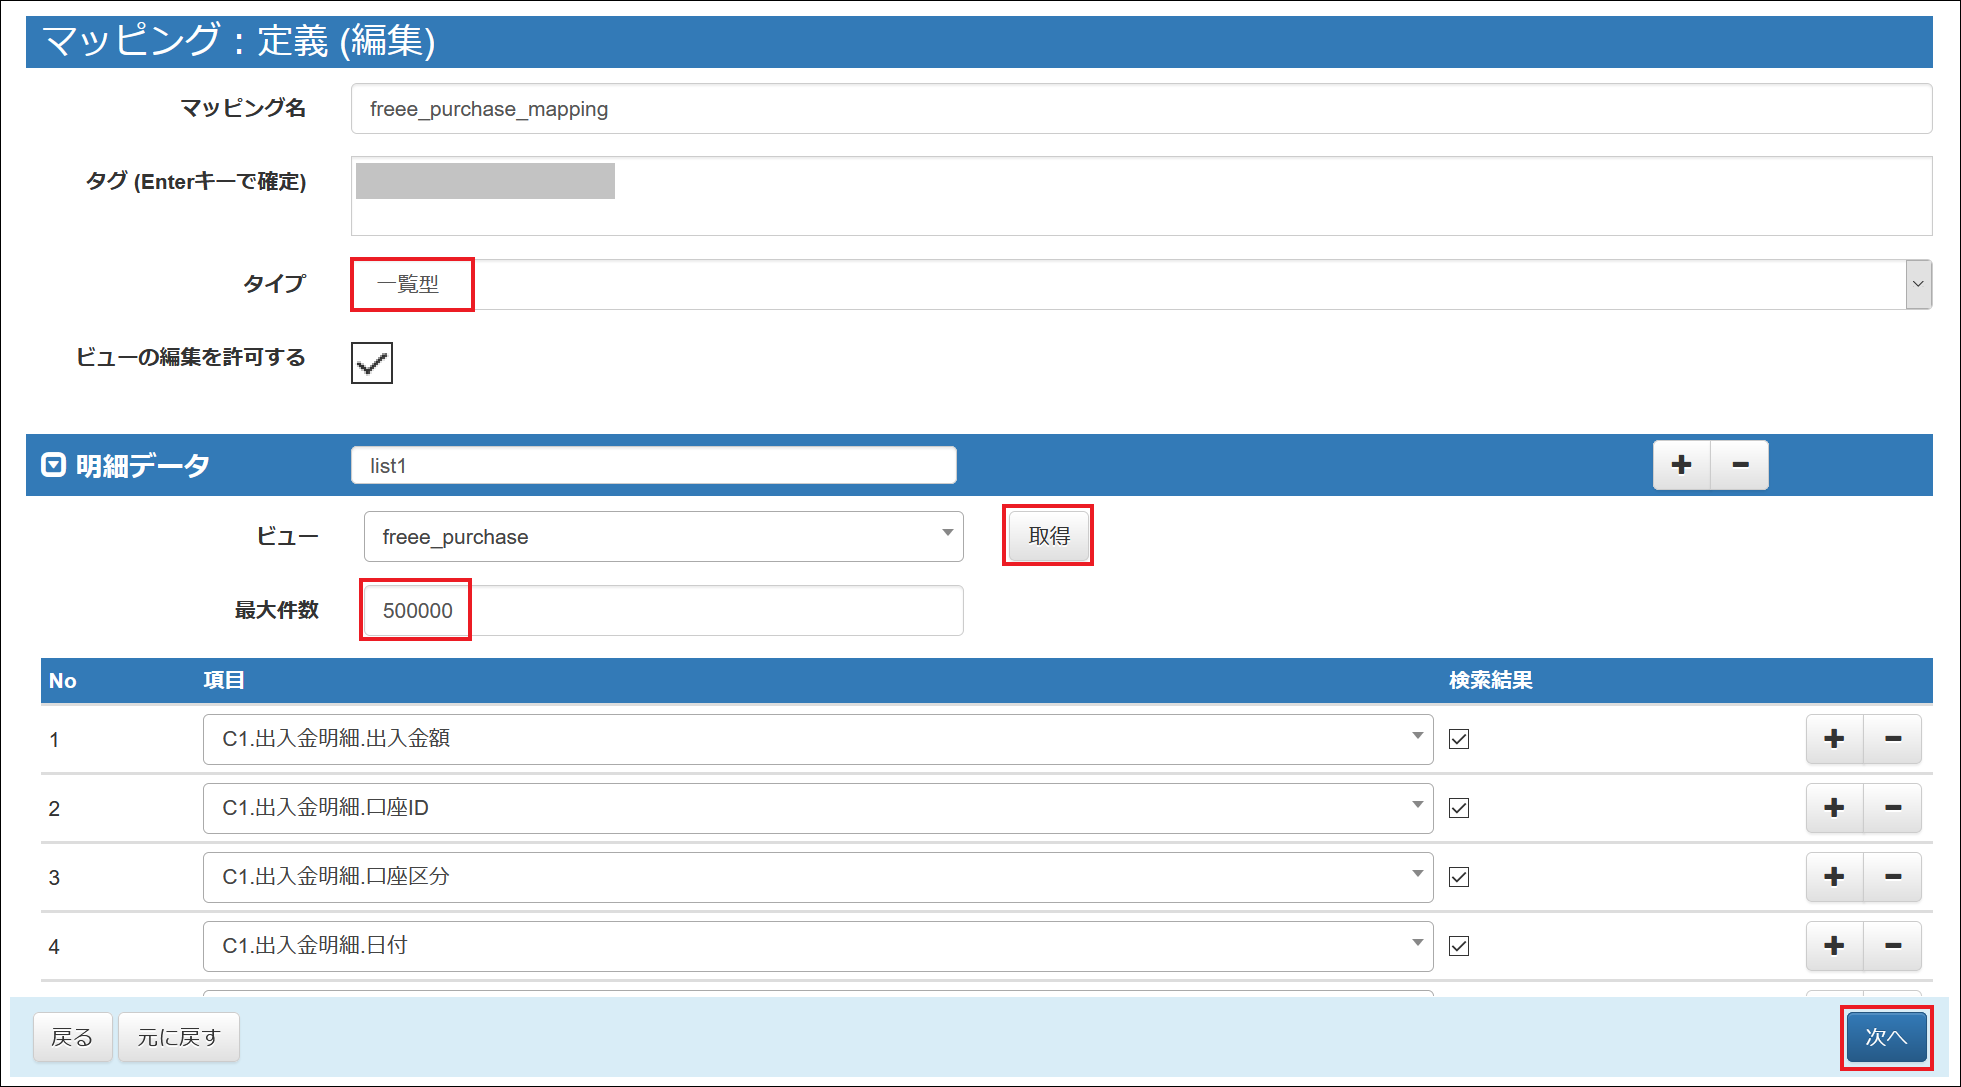Click plus icon in 明細データ header
The image size is (1961, 1087).
[1682, 465]
